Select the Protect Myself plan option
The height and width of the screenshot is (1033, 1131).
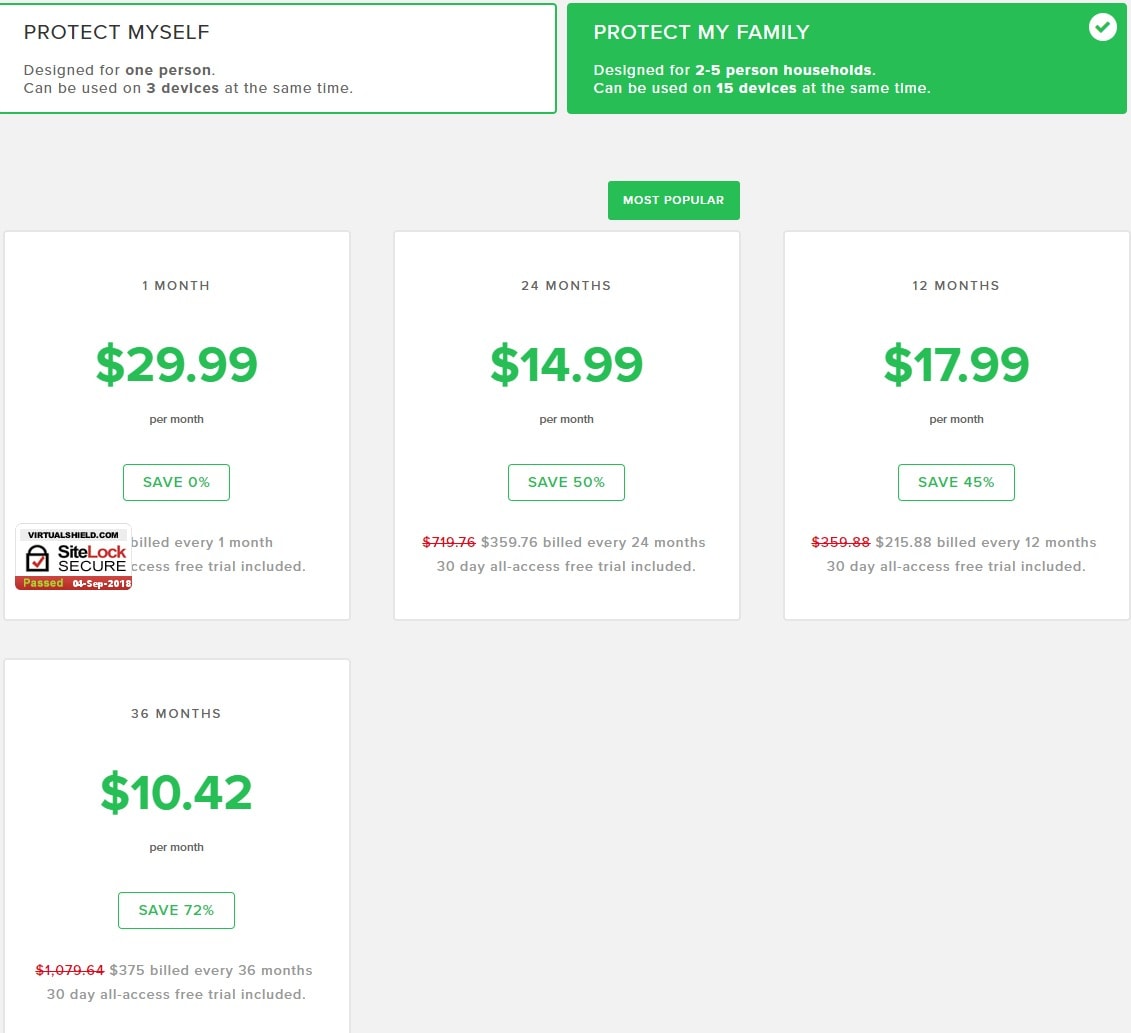pyautogui.click(x=278, y=58)
